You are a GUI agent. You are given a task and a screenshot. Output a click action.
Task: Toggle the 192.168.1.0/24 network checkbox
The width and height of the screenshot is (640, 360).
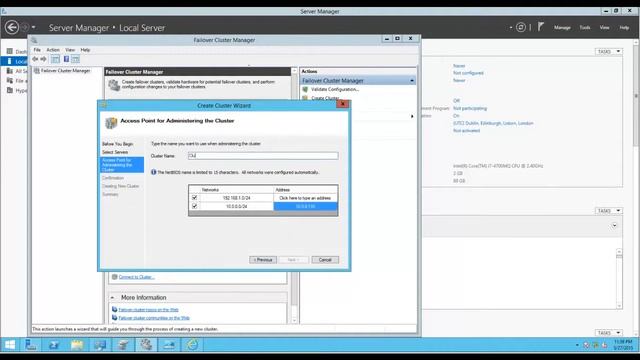[194, 198]
